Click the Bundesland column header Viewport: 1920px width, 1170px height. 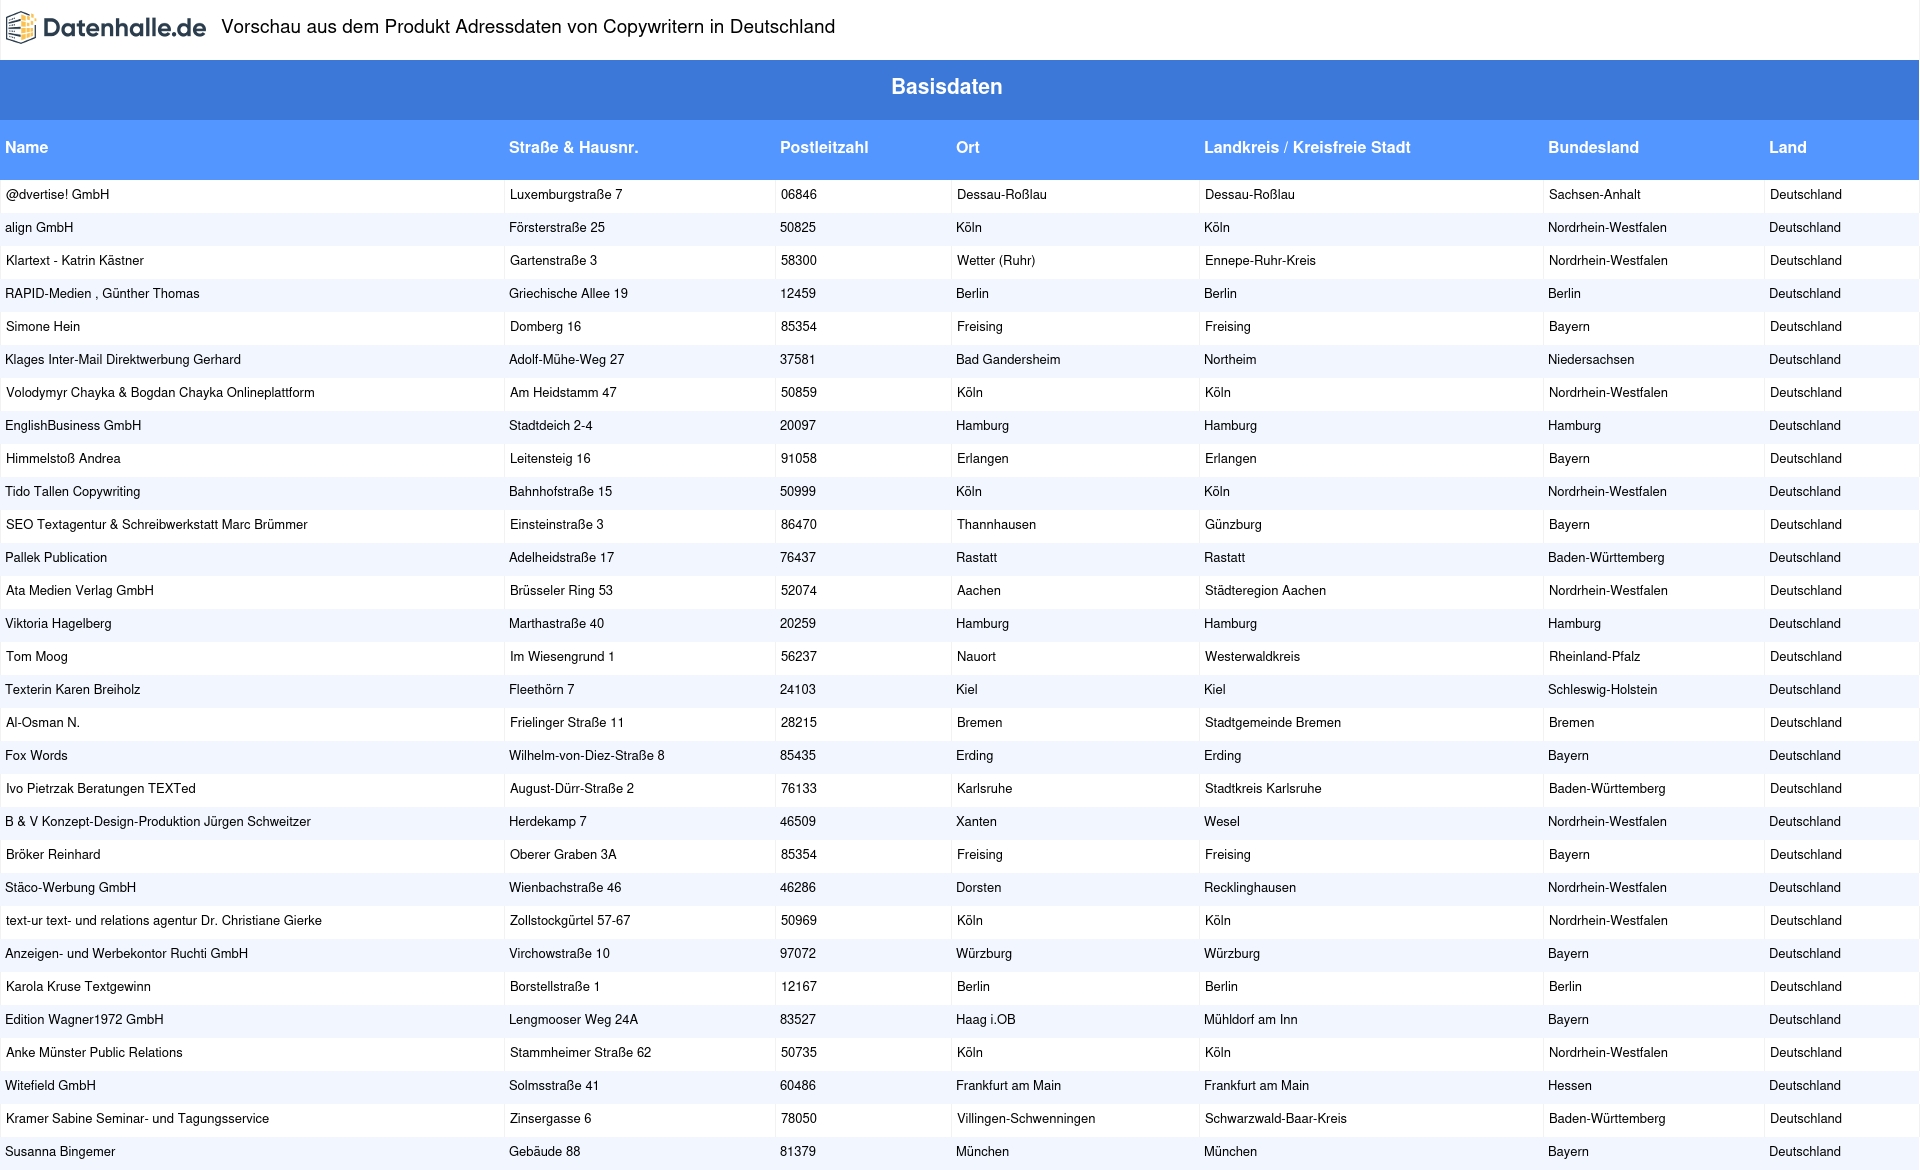[x=1593, y=148]
